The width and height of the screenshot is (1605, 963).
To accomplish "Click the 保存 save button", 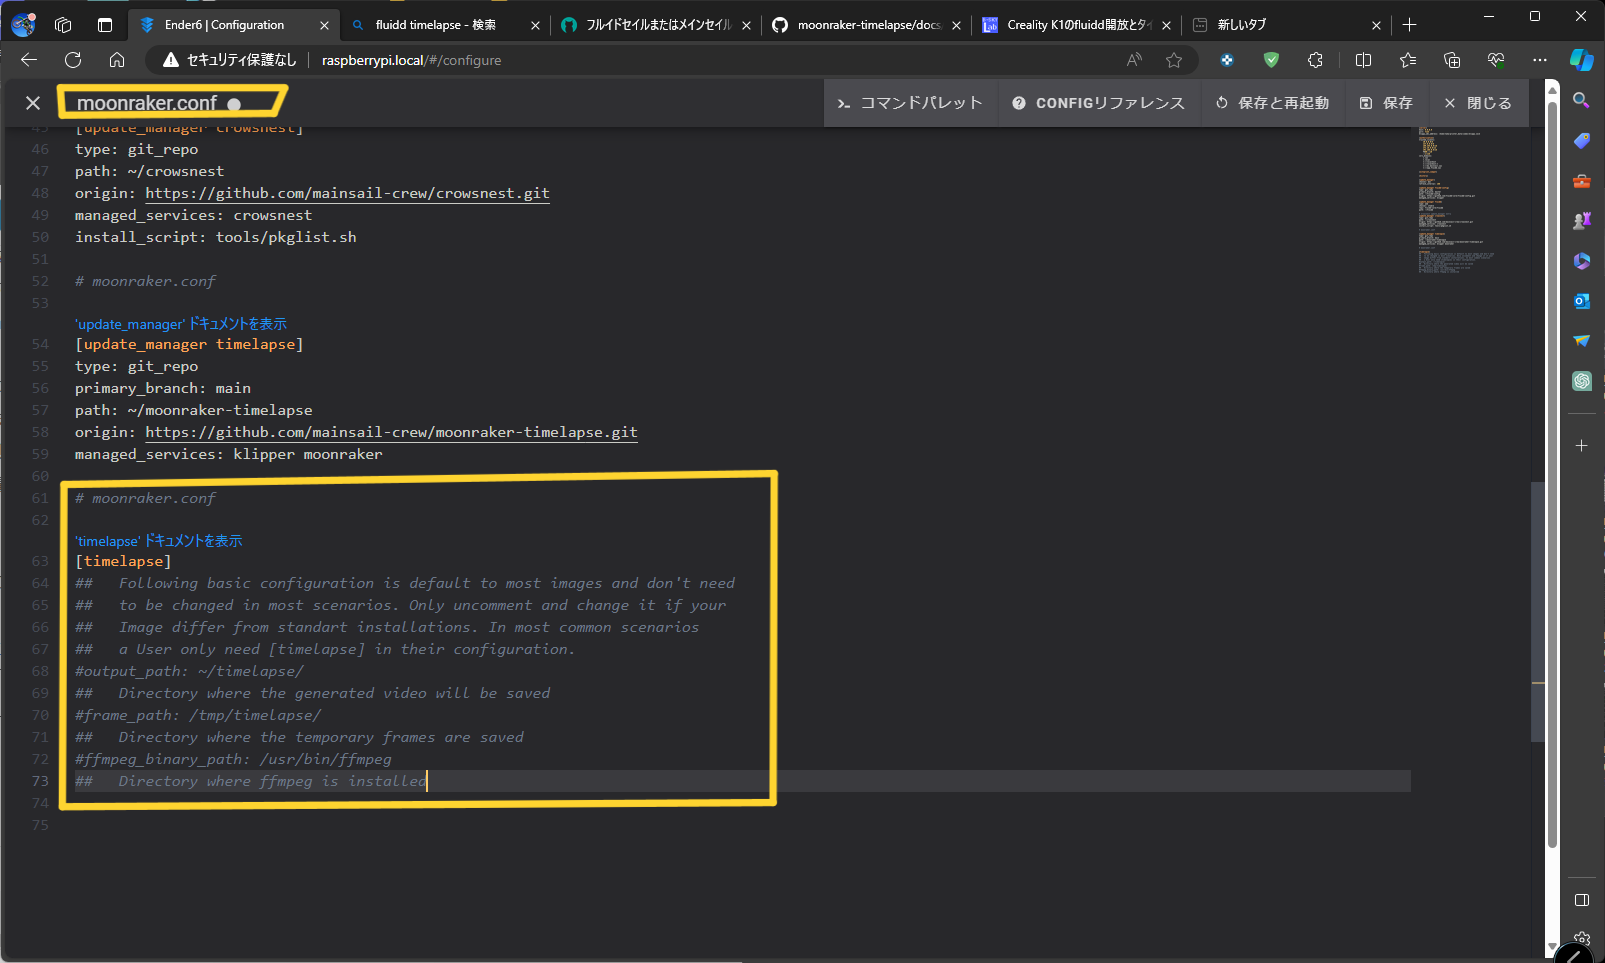I will click(1386, 103).
